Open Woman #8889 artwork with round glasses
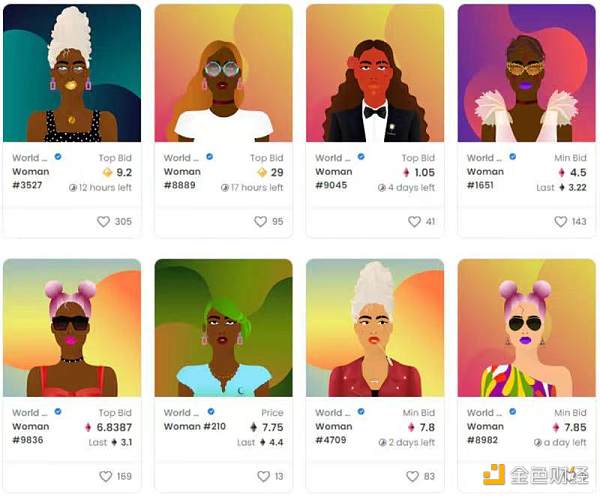The image size is (600, 496). point(223,73)
